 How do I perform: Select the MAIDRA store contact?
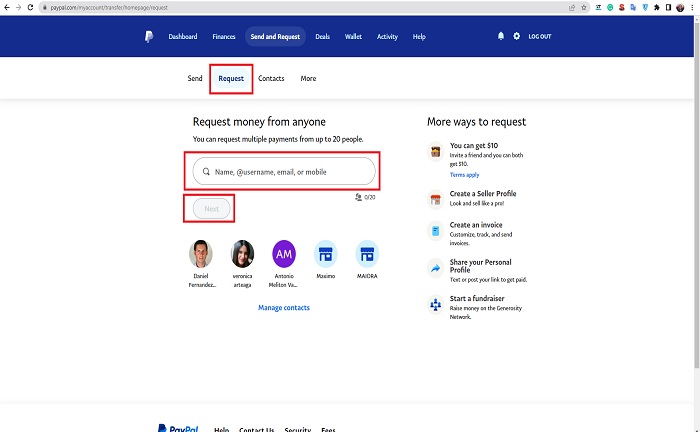click(367, 253)
